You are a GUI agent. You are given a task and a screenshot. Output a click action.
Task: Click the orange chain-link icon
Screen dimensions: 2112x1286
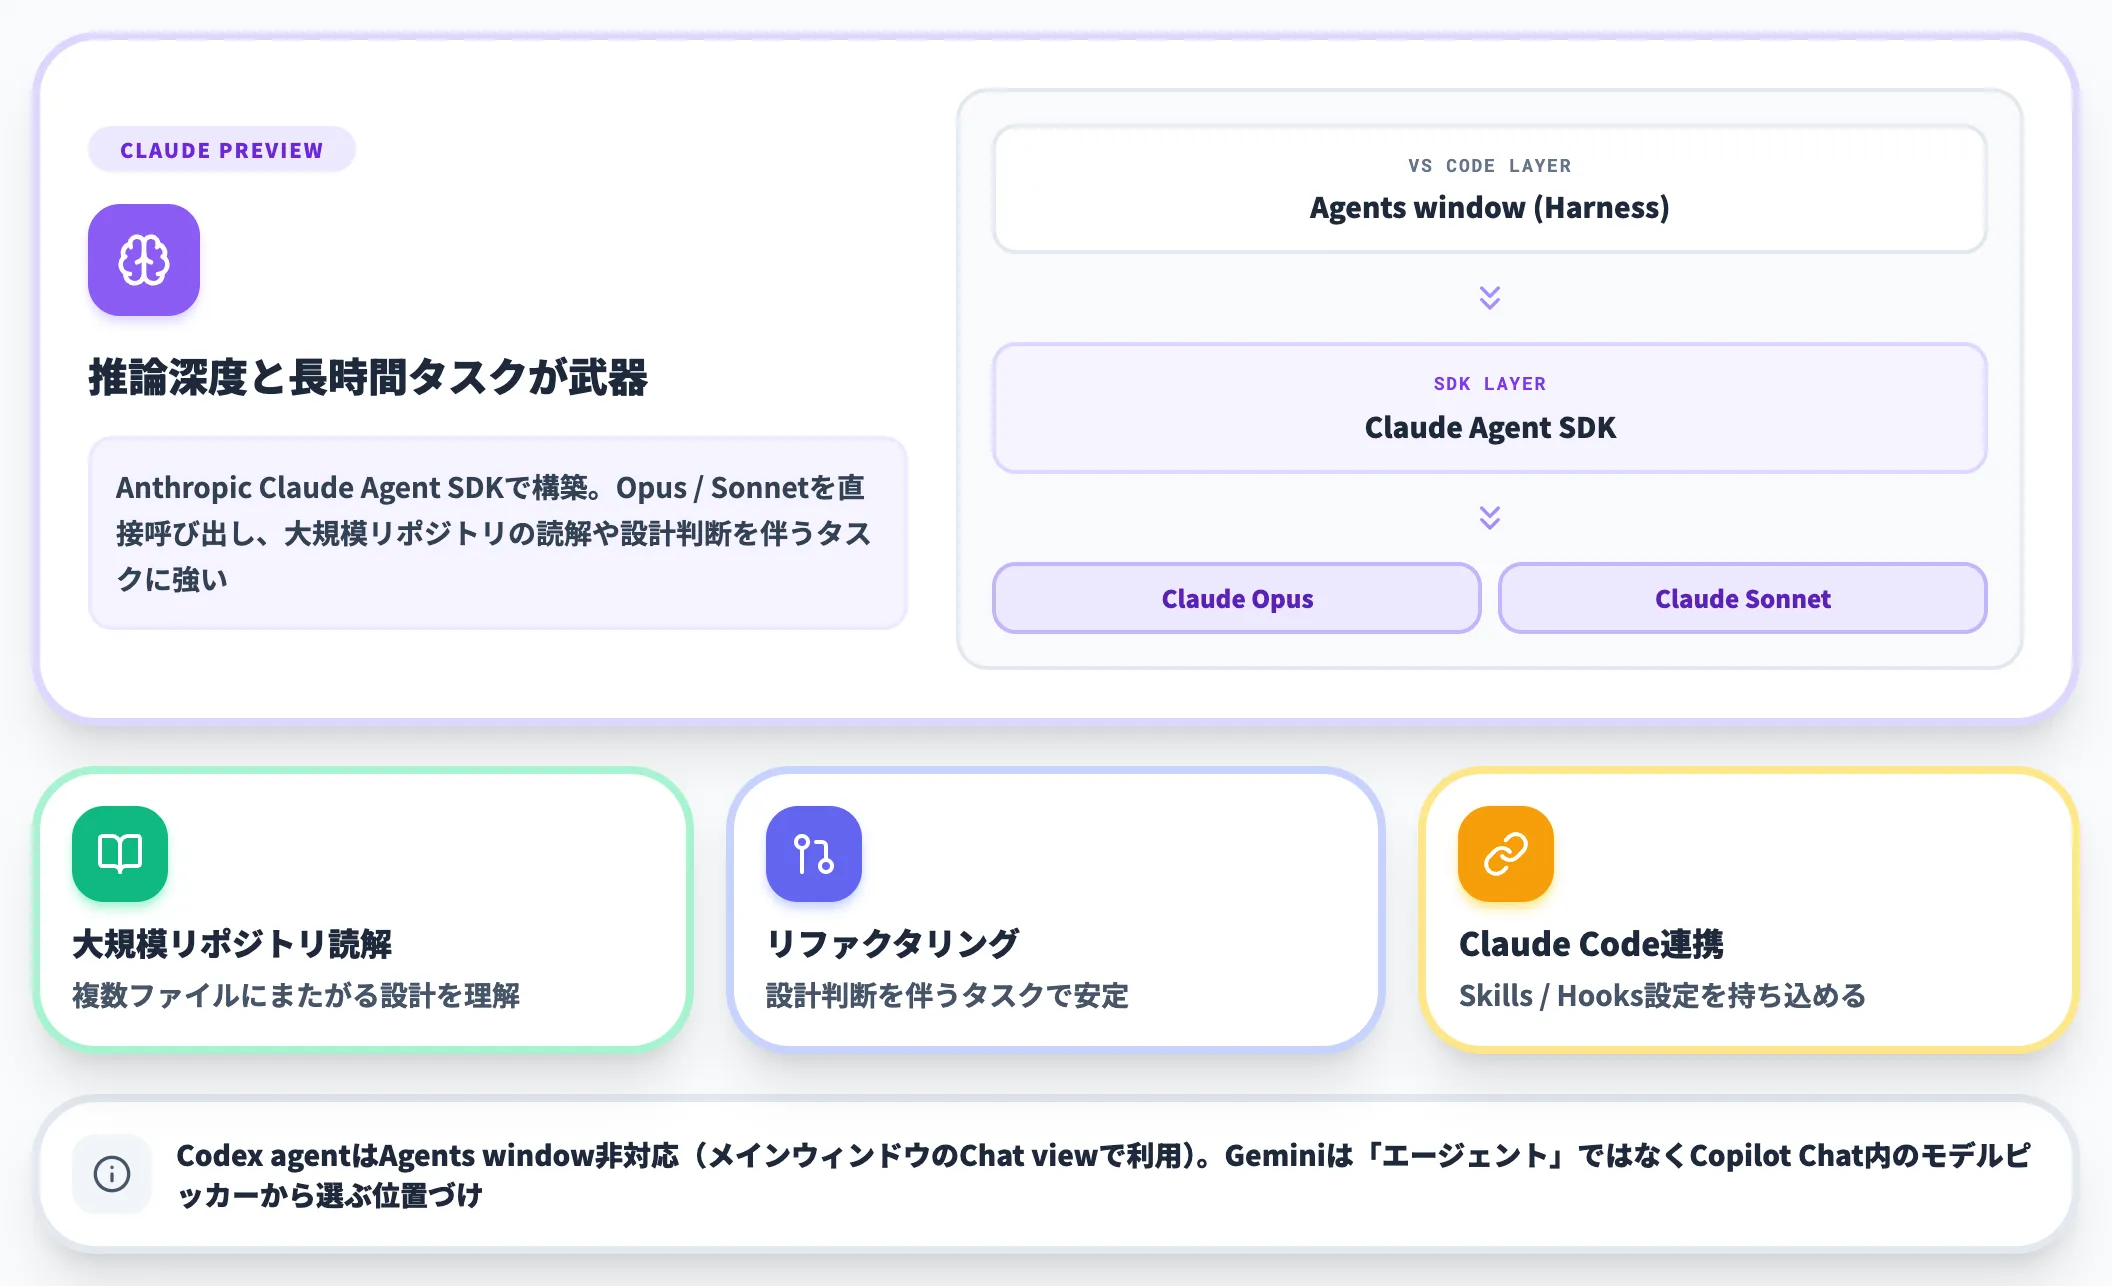pyautogui.click(x=1506, y=854)
